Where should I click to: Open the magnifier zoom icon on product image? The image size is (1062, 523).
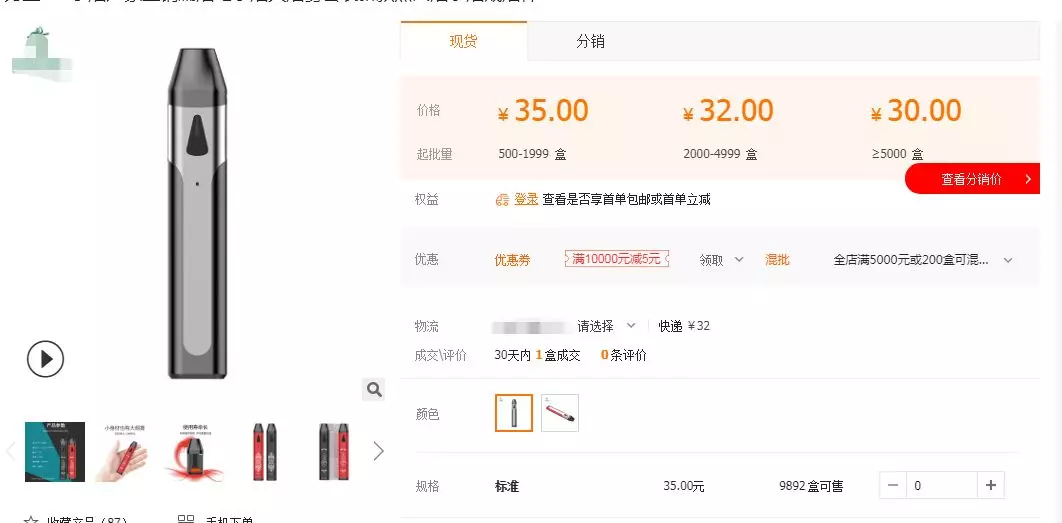(x=374, y=389)
